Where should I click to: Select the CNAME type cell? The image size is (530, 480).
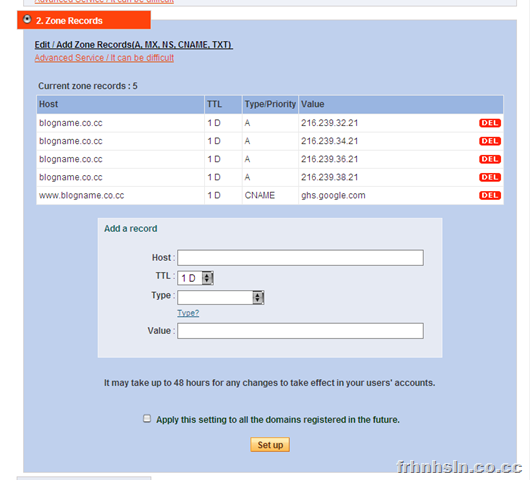pos(270,195)
